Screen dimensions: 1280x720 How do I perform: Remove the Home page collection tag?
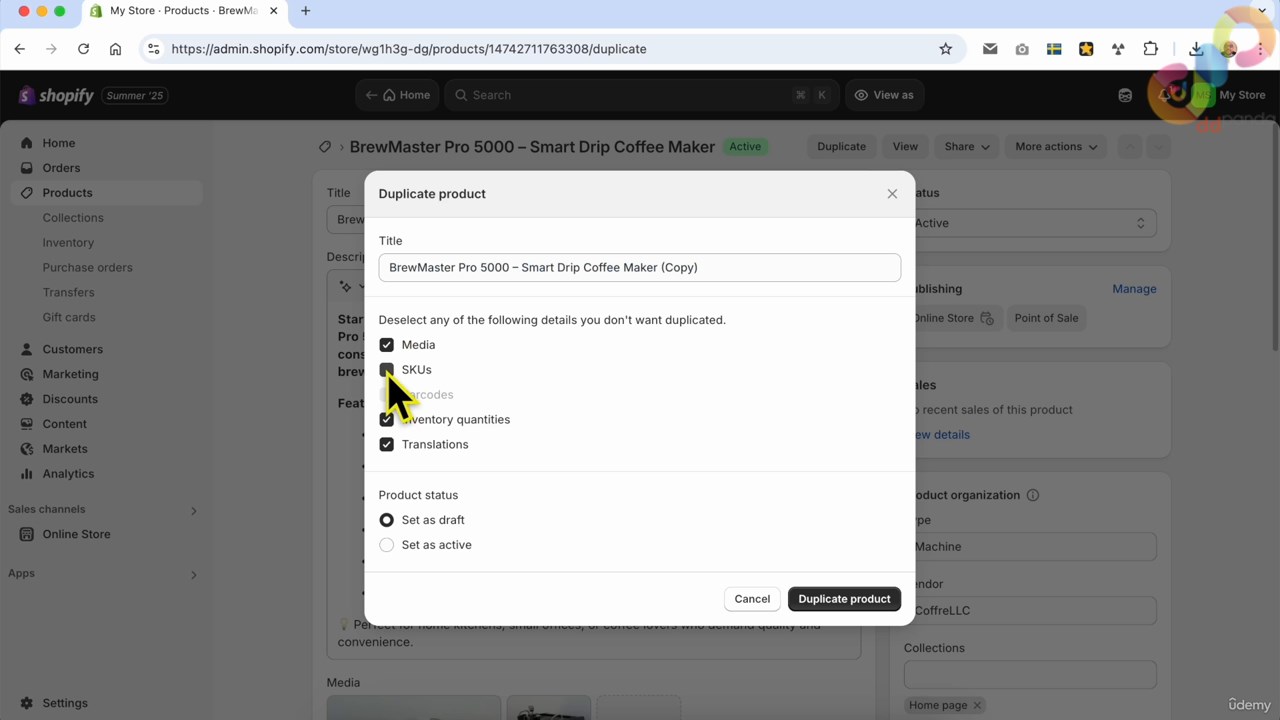click(x=977, y=705)
